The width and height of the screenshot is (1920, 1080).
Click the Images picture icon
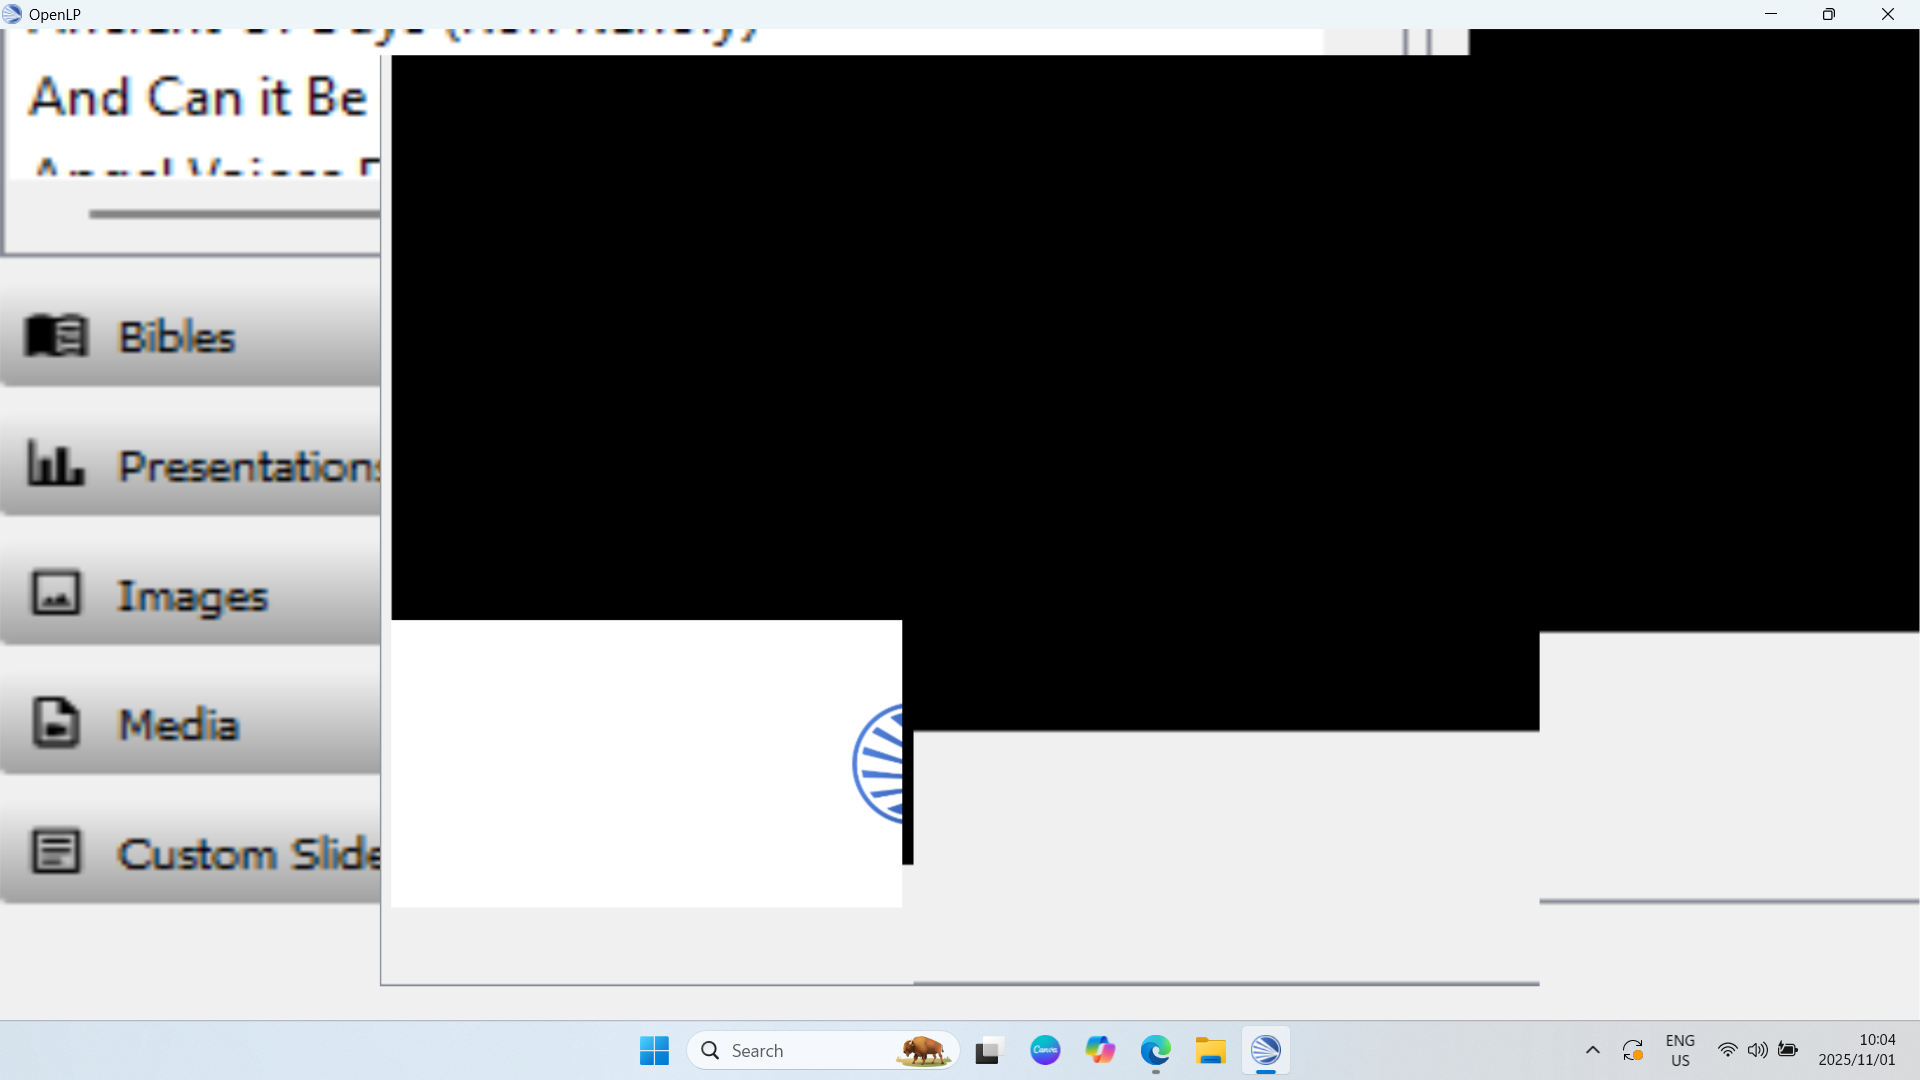[56, 594]
